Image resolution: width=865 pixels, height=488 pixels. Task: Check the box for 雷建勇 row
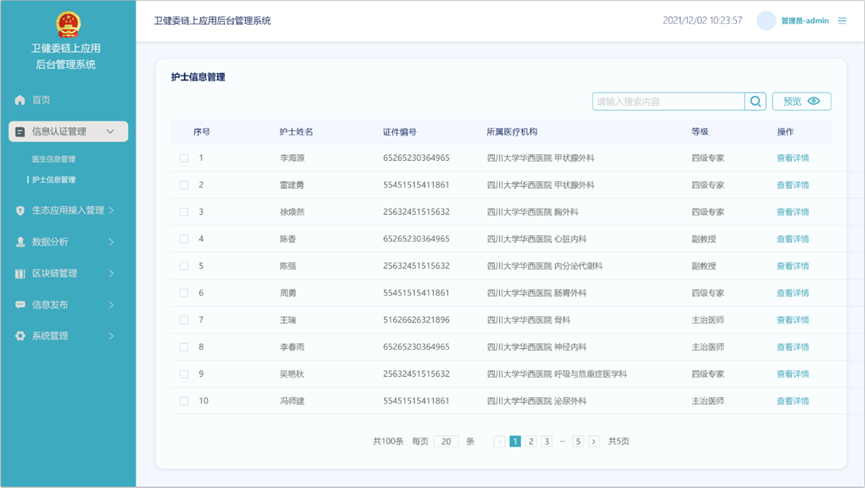tap(184, 185)
